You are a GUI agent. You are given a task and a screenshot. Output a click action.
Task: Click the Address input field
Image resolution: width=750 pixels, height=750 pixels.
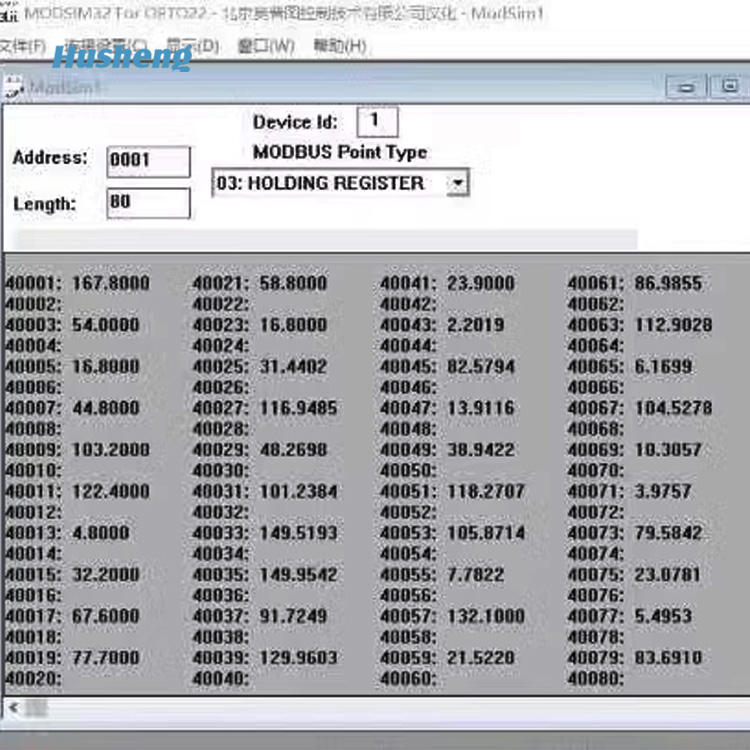click(149, 161)
